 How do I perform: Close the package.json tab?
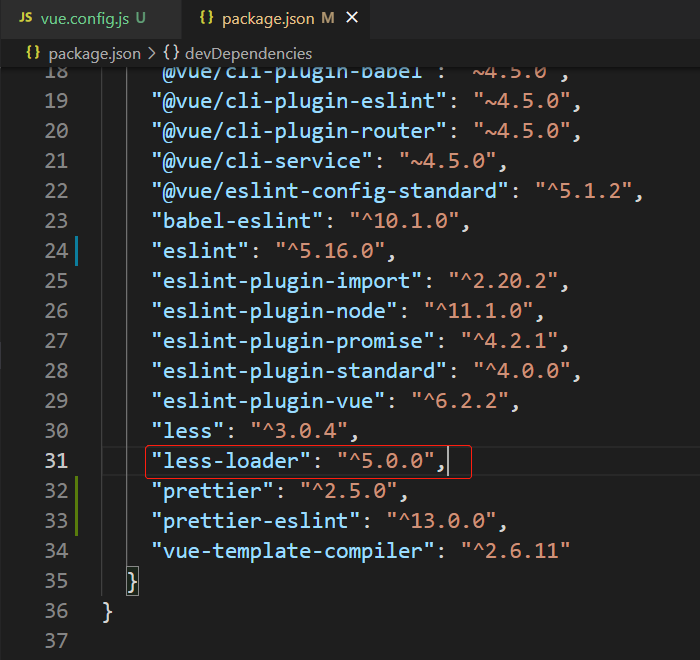coord(353,19)
